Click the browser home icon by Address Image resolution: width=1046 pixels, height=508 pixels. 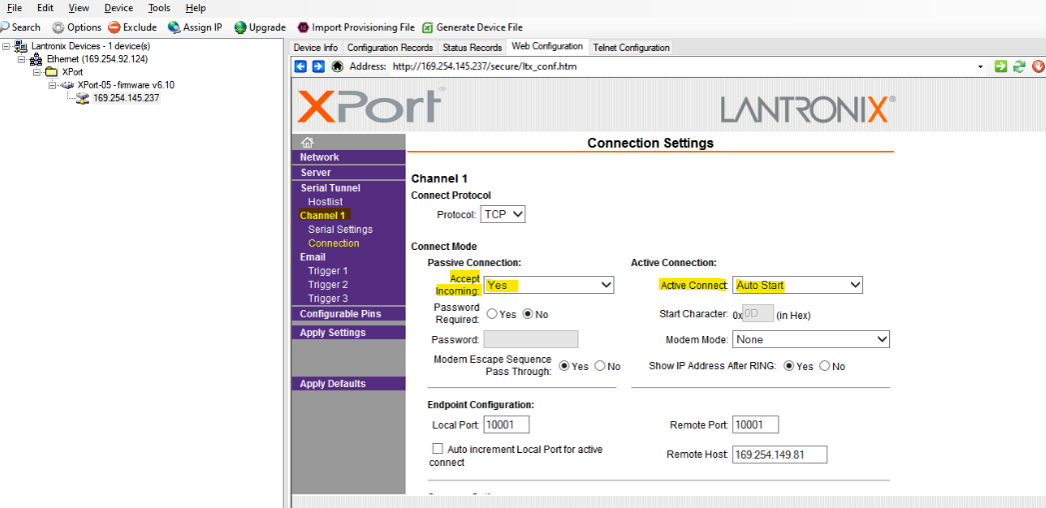tap(338, 67)
